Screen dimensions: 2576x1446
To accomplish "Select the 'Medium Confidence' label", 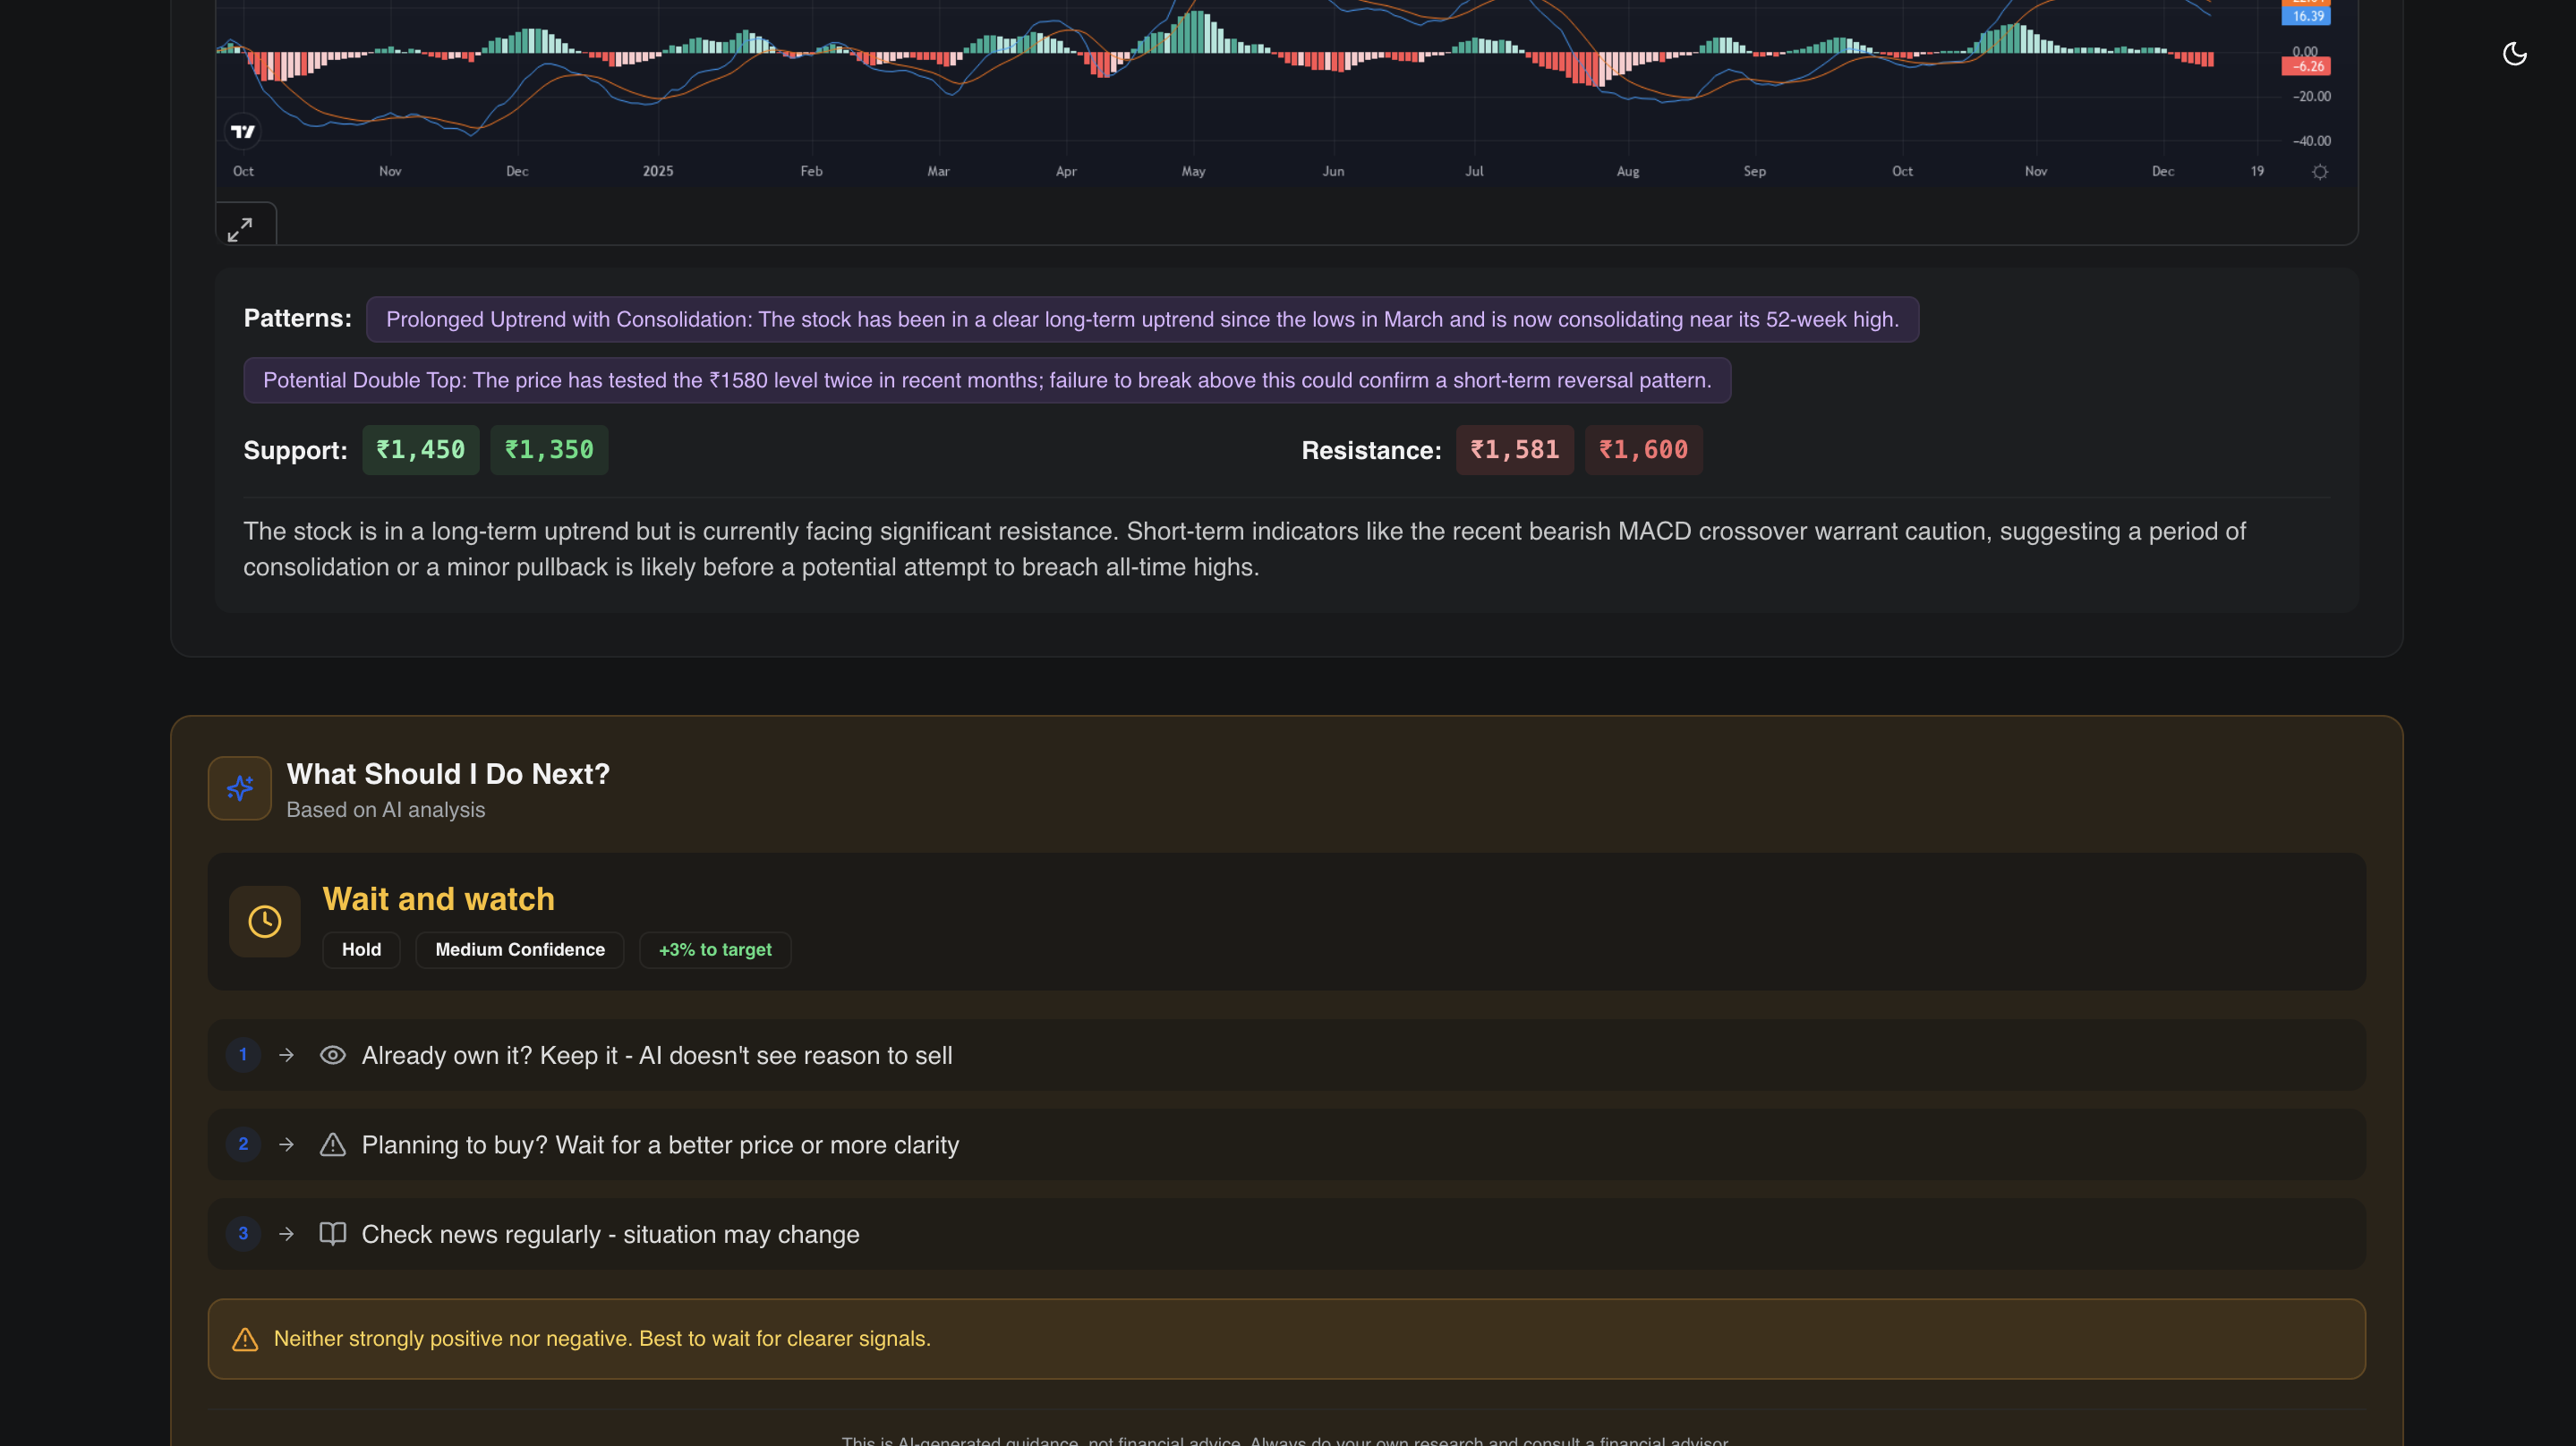I will coord(519,949).
